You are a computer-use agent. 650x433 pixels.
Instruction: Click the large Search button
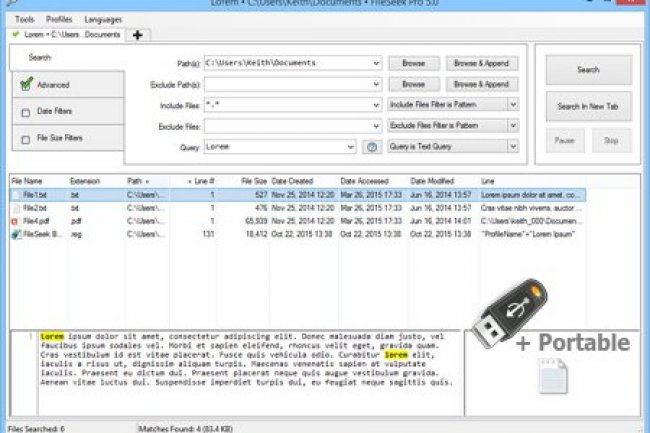(x=589, y=70)
